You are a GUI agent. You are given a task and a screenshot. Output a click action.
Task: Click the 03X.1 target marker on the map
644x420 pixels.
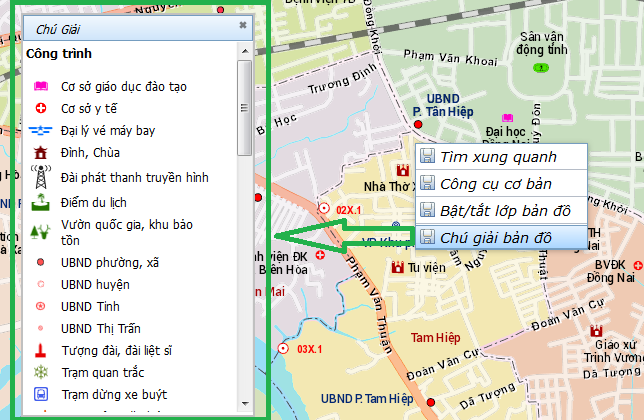[x=283, y=349]
